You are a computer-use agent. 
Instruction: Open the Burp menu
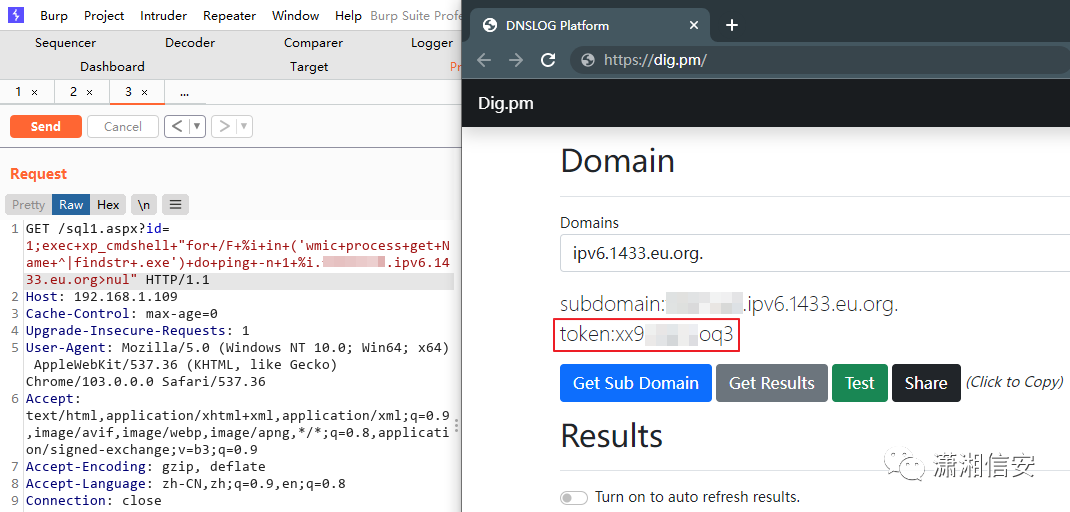pyautogui.click(x=54, y=16)
